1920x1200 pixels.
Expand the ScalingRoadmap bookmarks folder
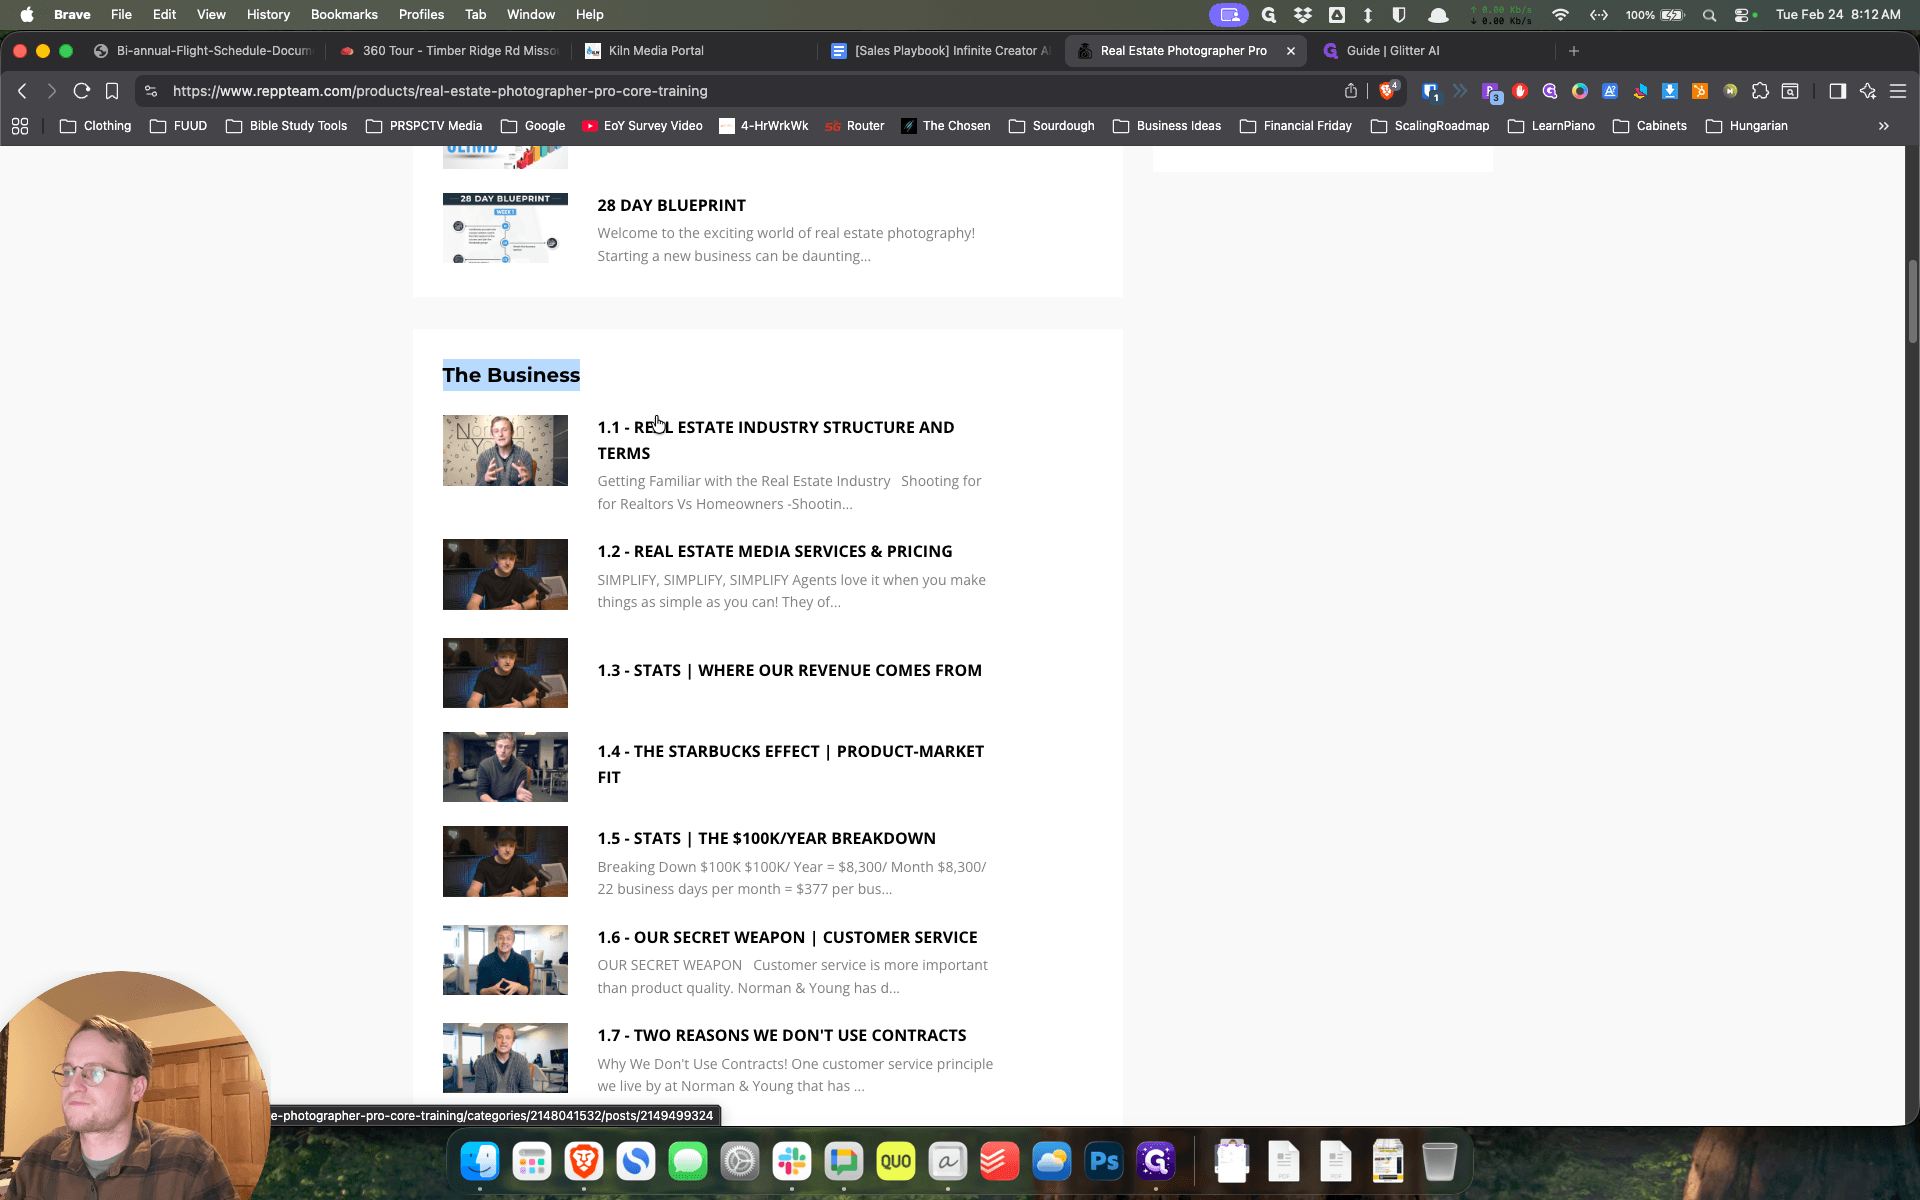point(1430,126)
